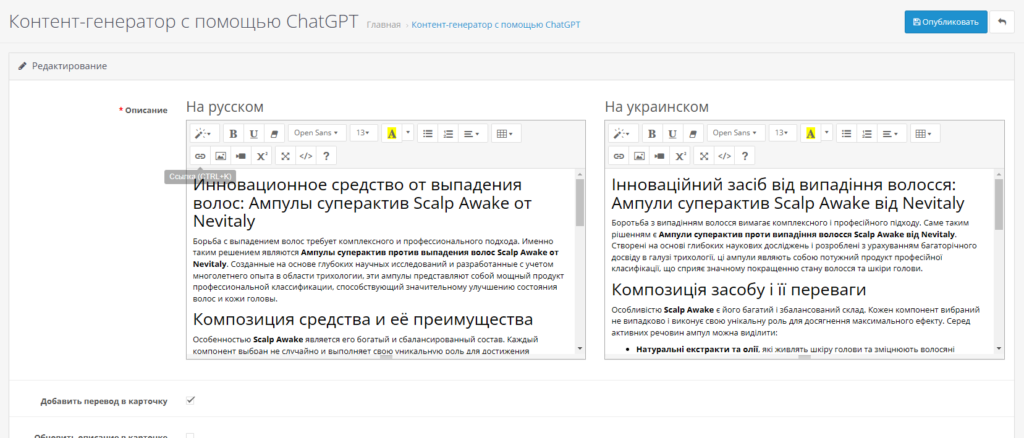
Task: Open code view in the Ukrainian editor
Action: tap(725, 156)
